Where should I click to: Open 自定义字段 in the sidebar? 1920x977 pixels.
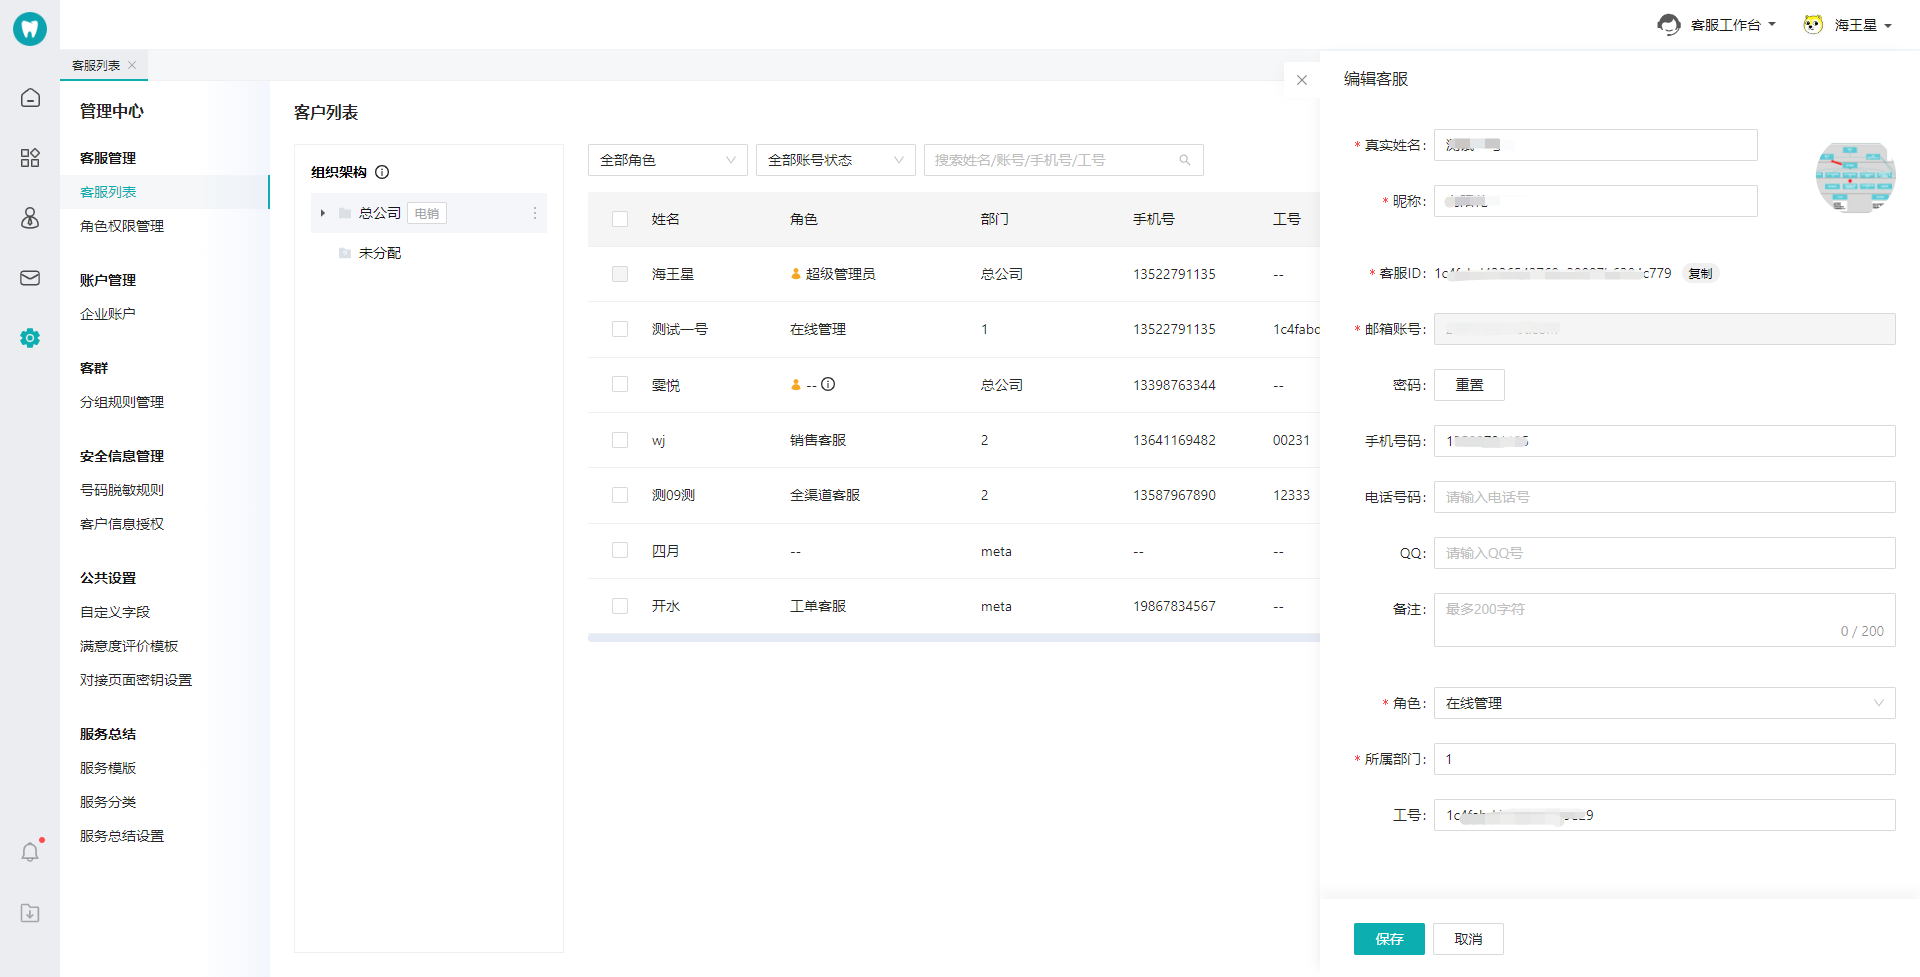[115, 612]
